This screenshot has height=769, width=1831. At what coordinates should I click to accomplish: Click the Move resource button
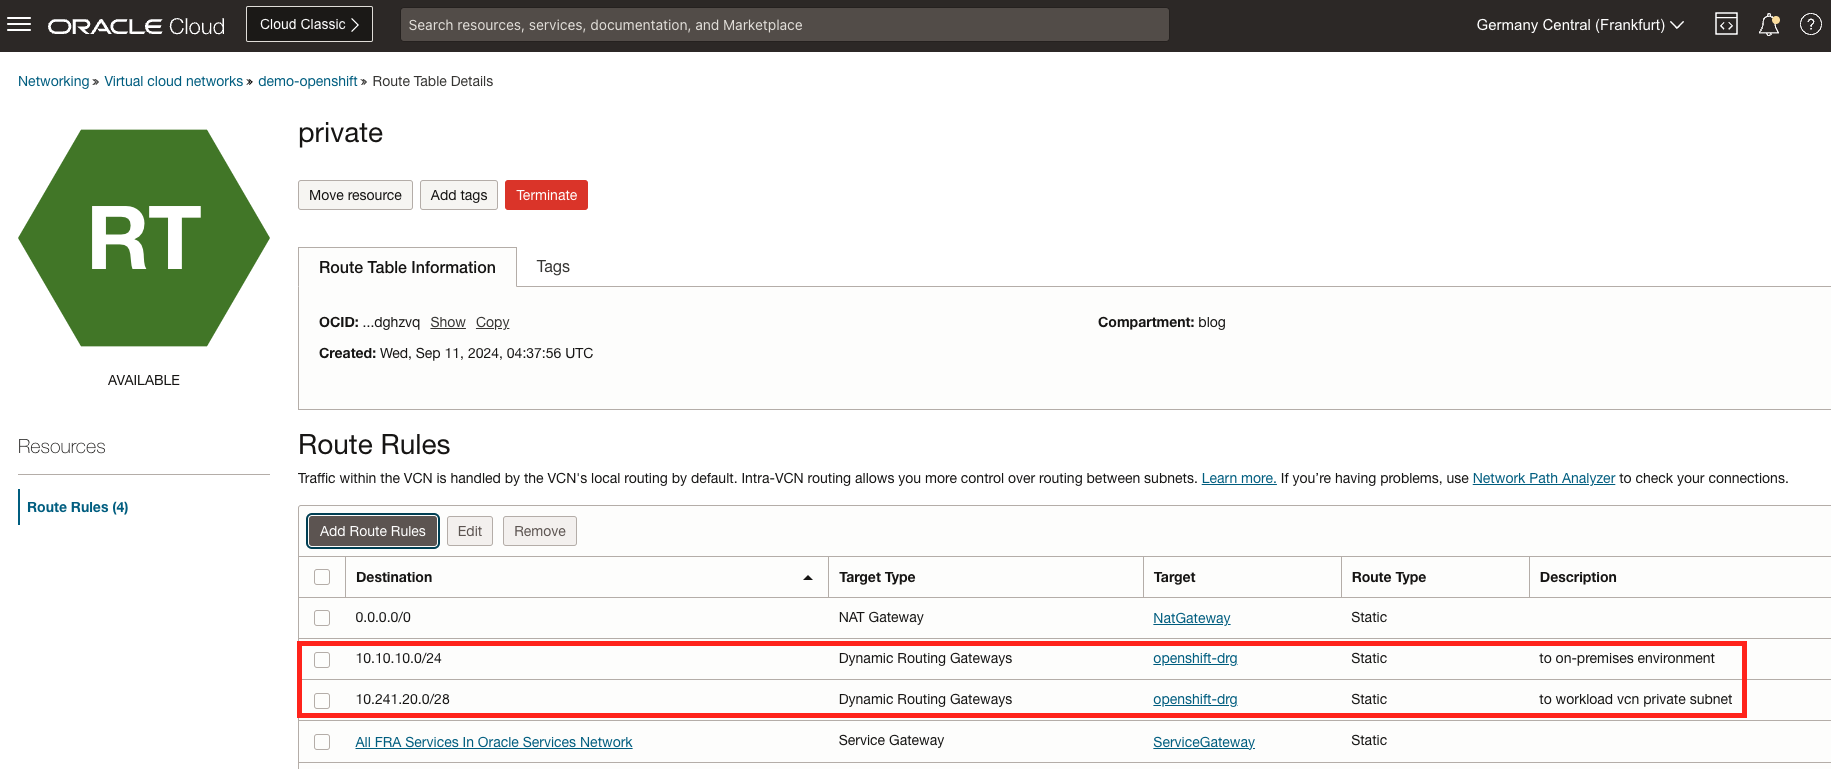[355, 195]
